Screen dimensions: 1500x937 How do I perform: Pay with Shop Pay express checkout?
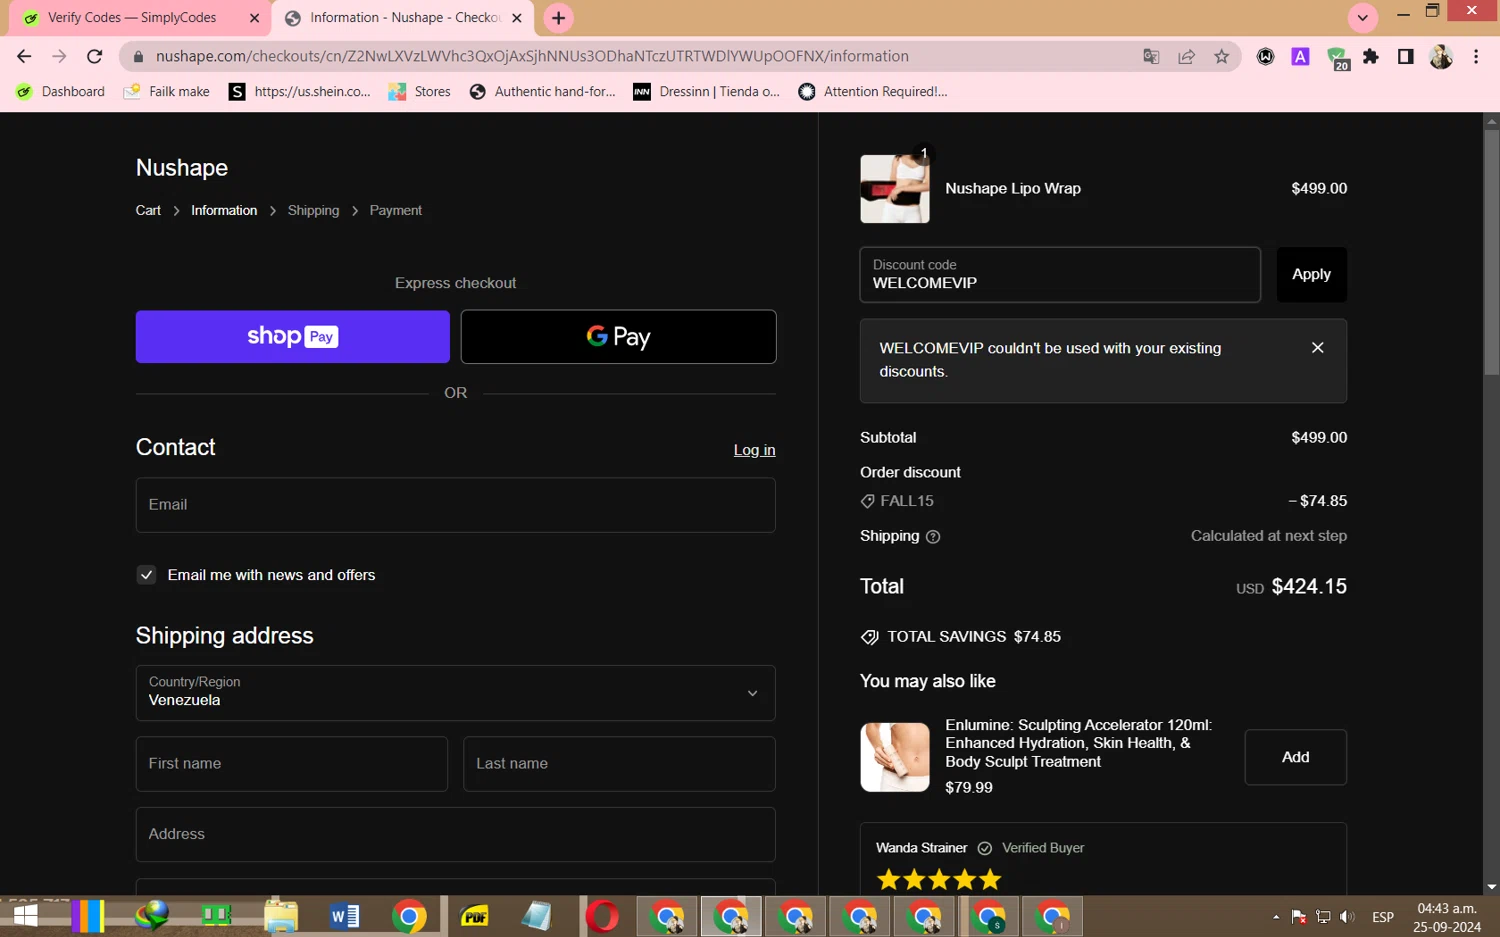click(293, 337)
